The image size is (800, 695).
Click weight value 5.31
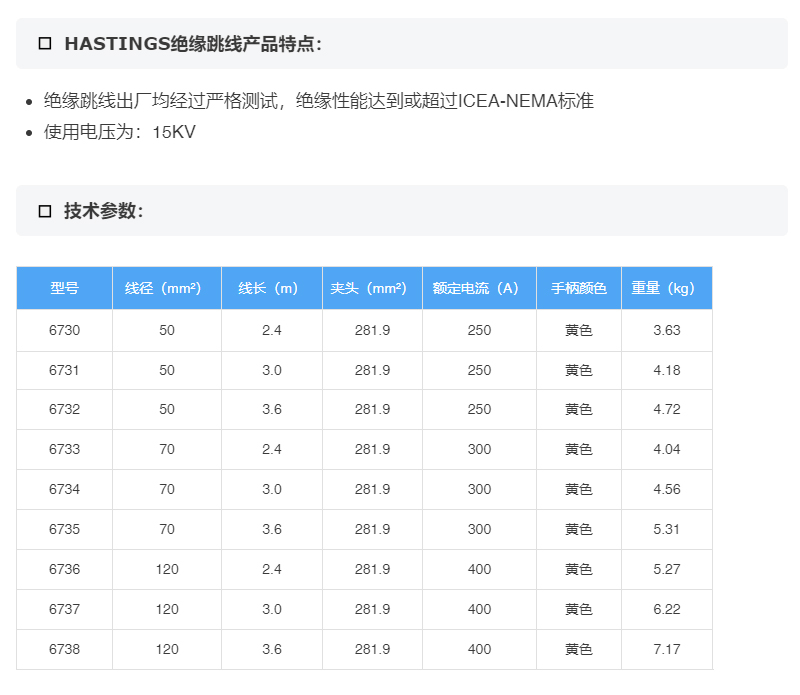[x=667, y=529]
